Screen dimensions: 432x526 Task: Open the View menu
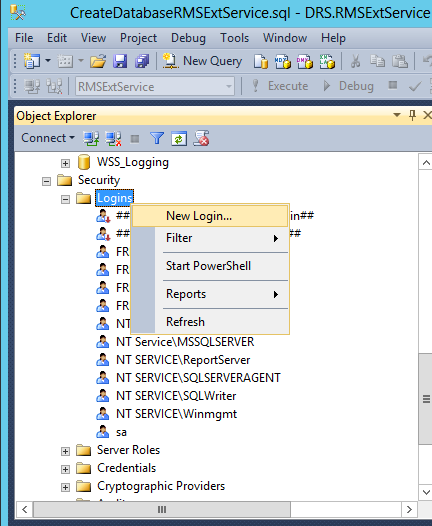coord(93,38)
